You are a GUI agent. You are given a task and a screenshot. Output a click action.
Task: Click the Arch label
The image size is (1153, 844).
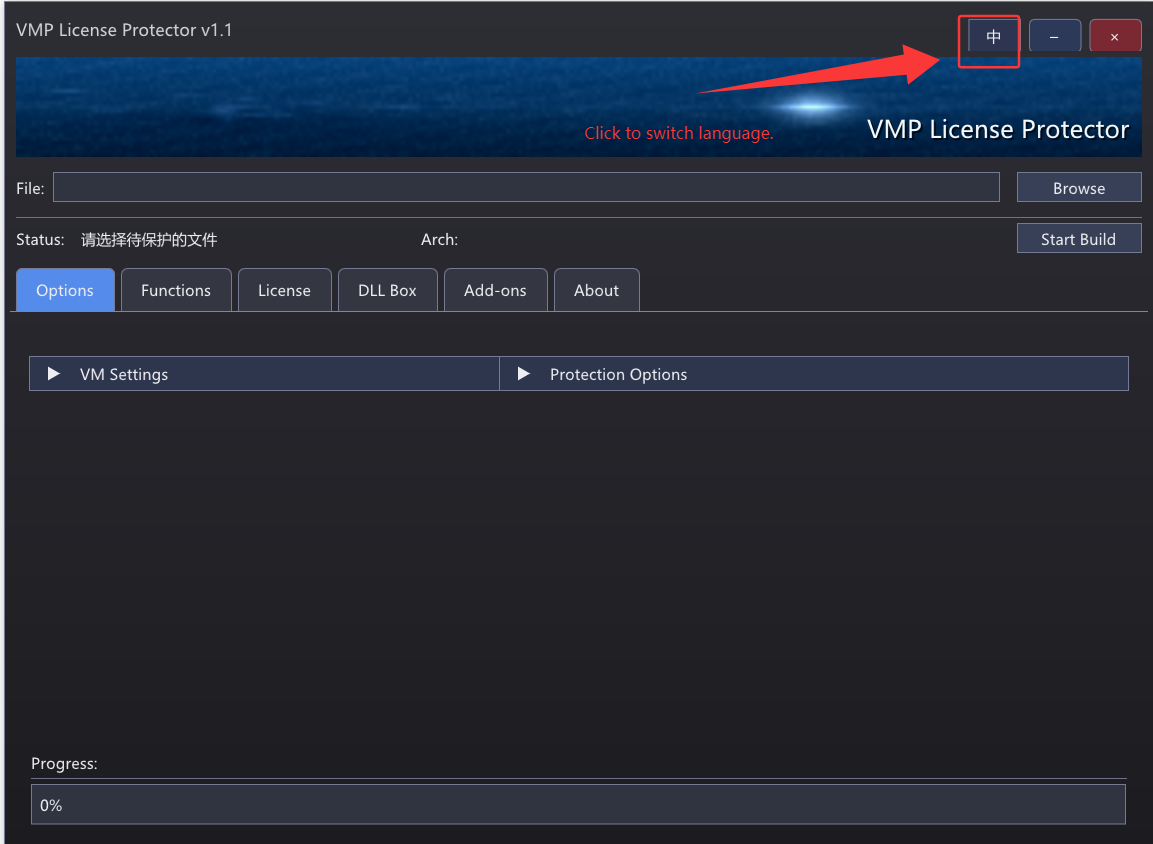point(439,240)
